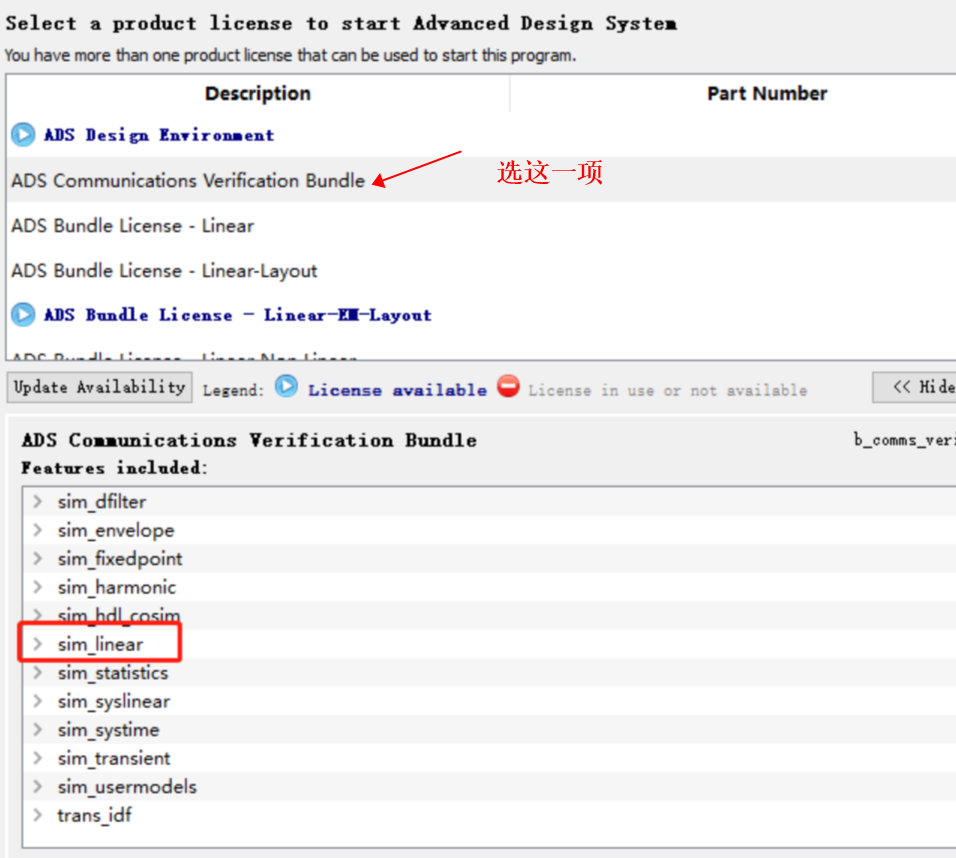Expand the sim_statistics feature
This screenshot has height=858, width=956.
click(x=38, y=673)
